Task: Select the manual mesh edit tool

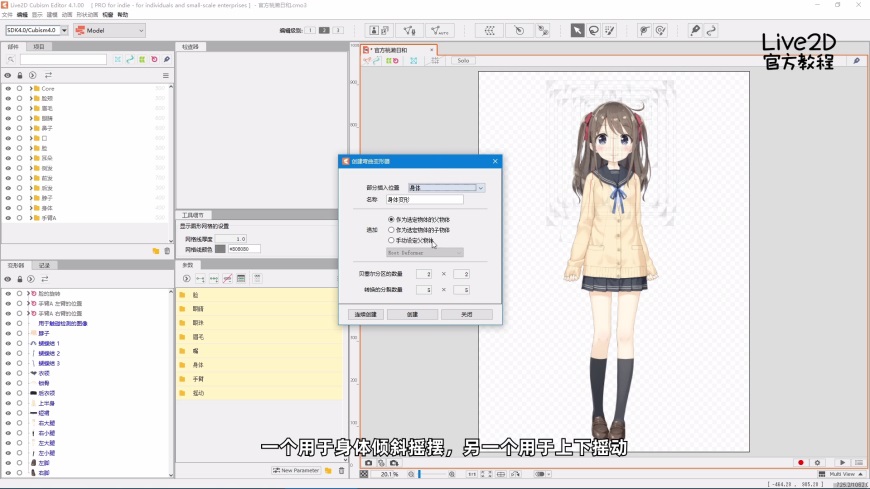Action: coord(409,31)
